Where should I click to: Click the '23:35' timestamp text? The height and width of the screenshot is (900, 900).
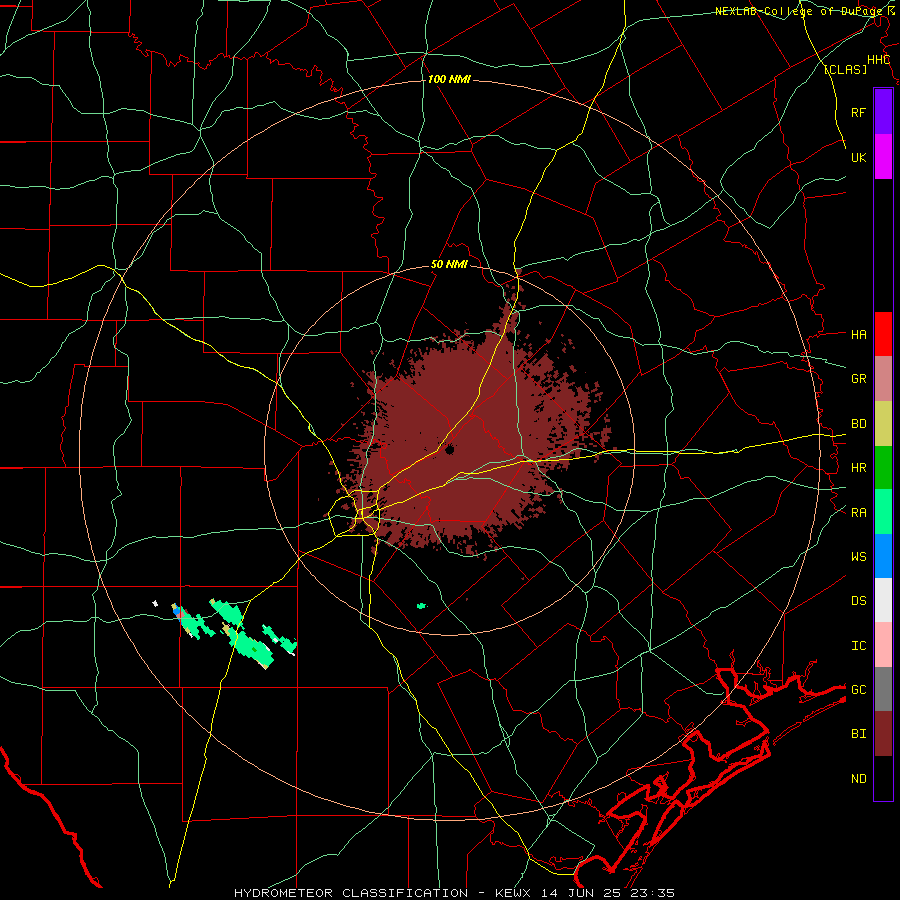pos(653,893)
